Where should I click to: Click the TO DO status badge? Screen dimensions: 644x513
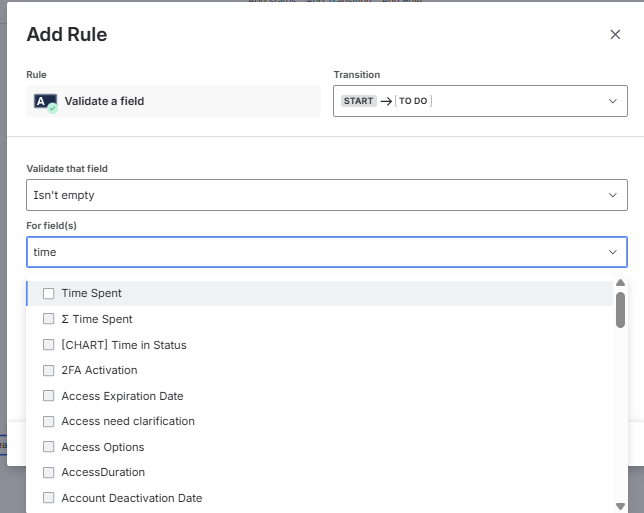413,101
